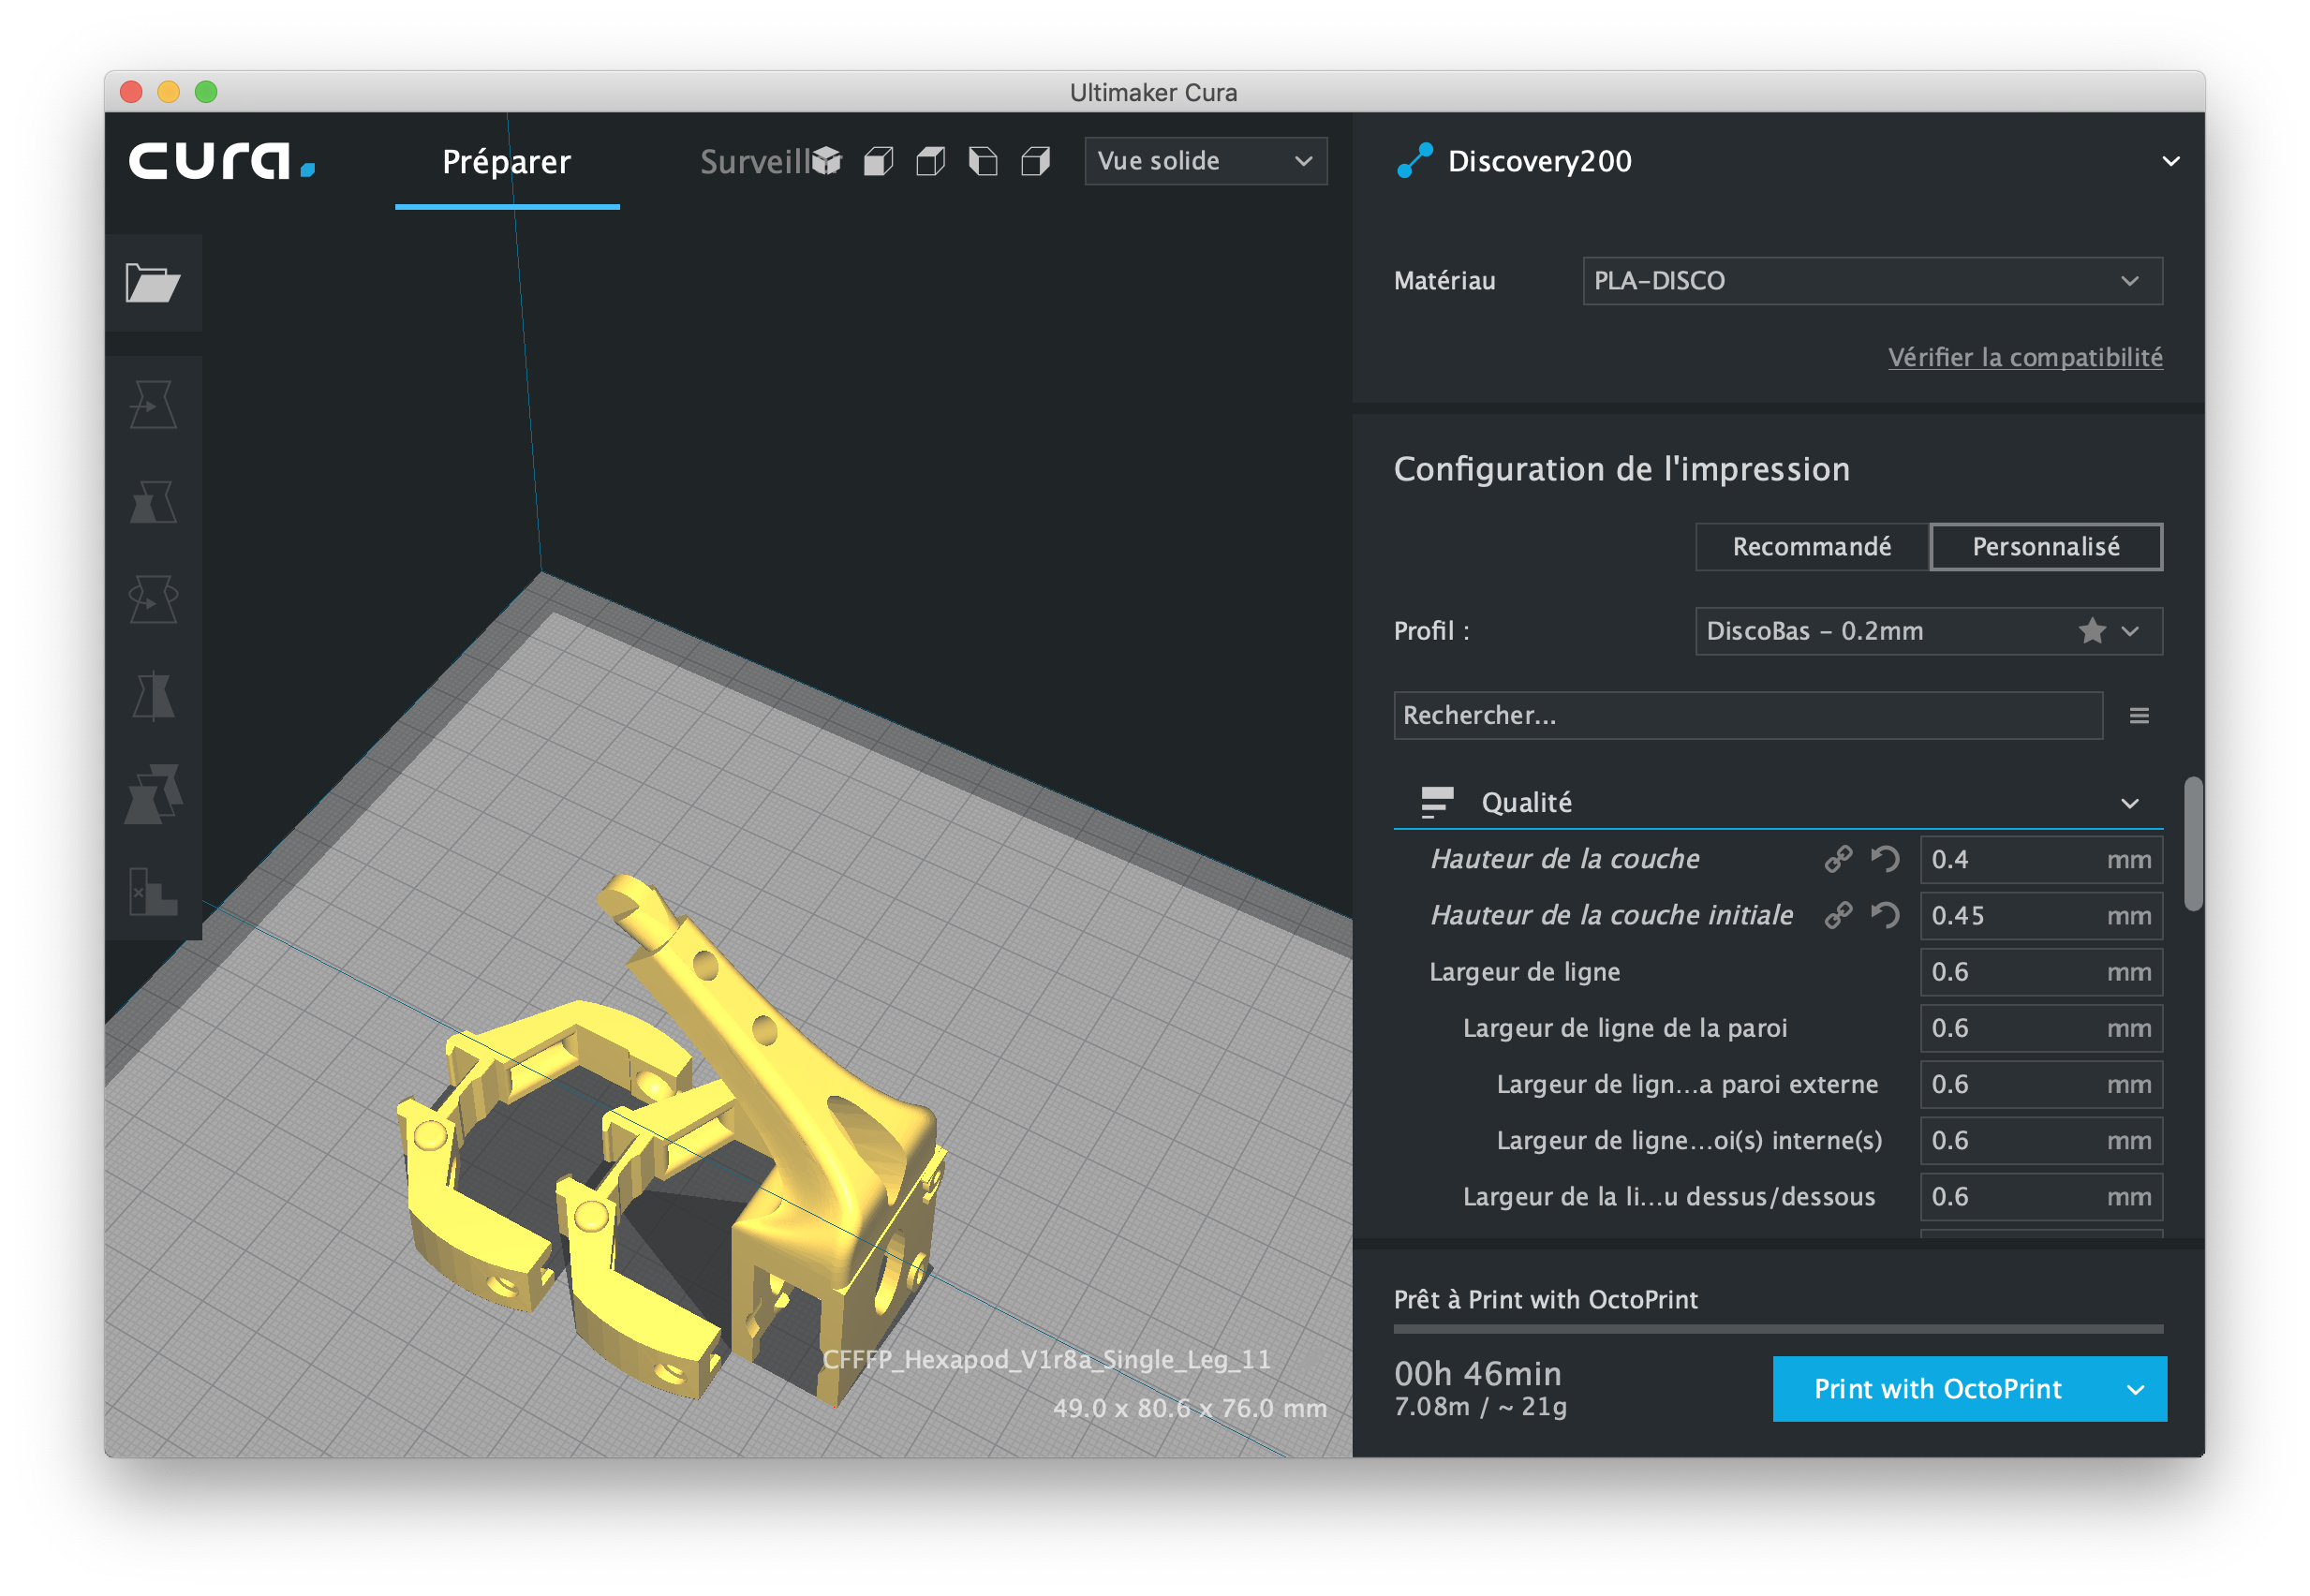Select the Rotate tool in sidebar
This screenshot has height=1596, width=2310.
click(x=153, y=599)
